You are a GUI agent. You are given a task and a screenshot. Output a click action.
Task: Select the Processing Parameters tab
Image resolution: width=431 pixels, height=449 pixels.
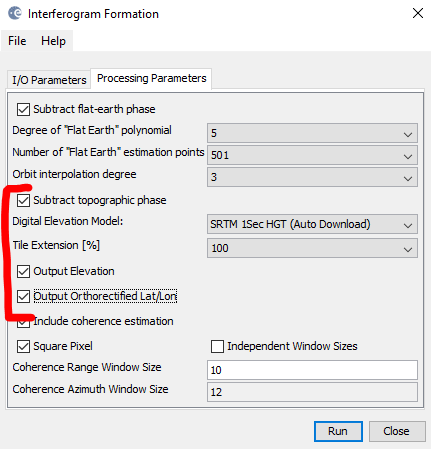[x=152, y=79]
